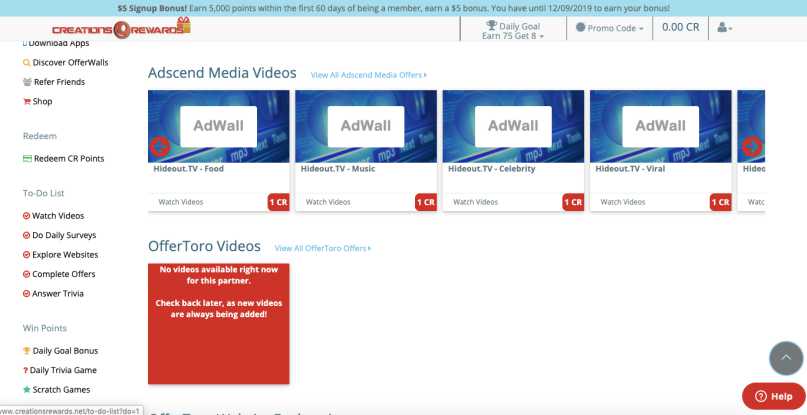Viewport: 807px width, 415px height.
Task: Click the Watch Videos check icon
Action: (27, 216)
